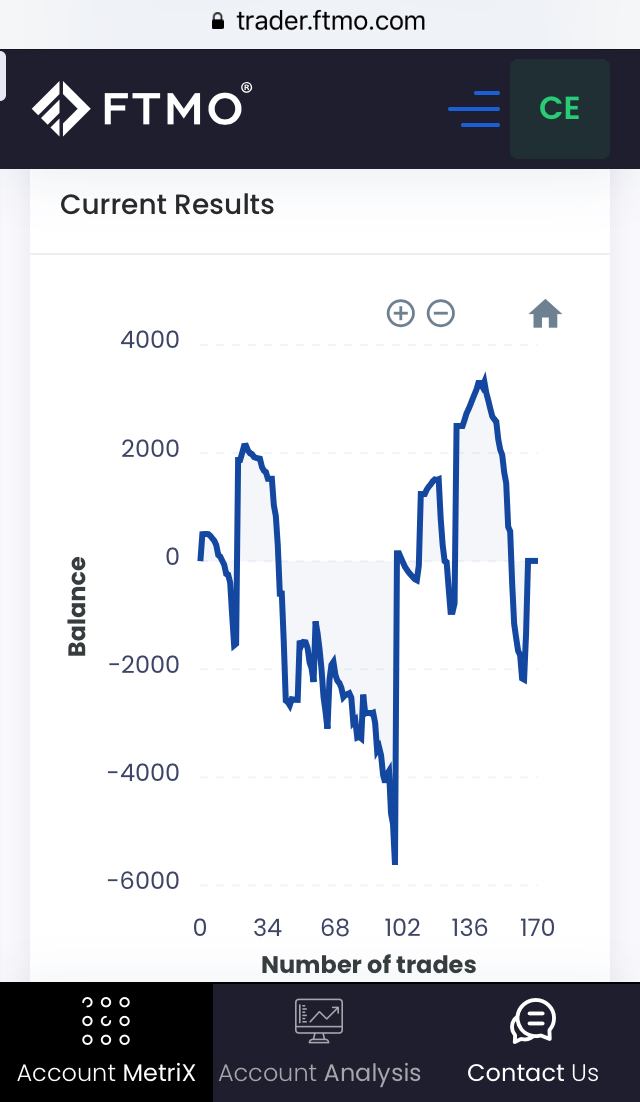Click the Balance axis title
Screen dimensions: 640x1102
point(77,607)
